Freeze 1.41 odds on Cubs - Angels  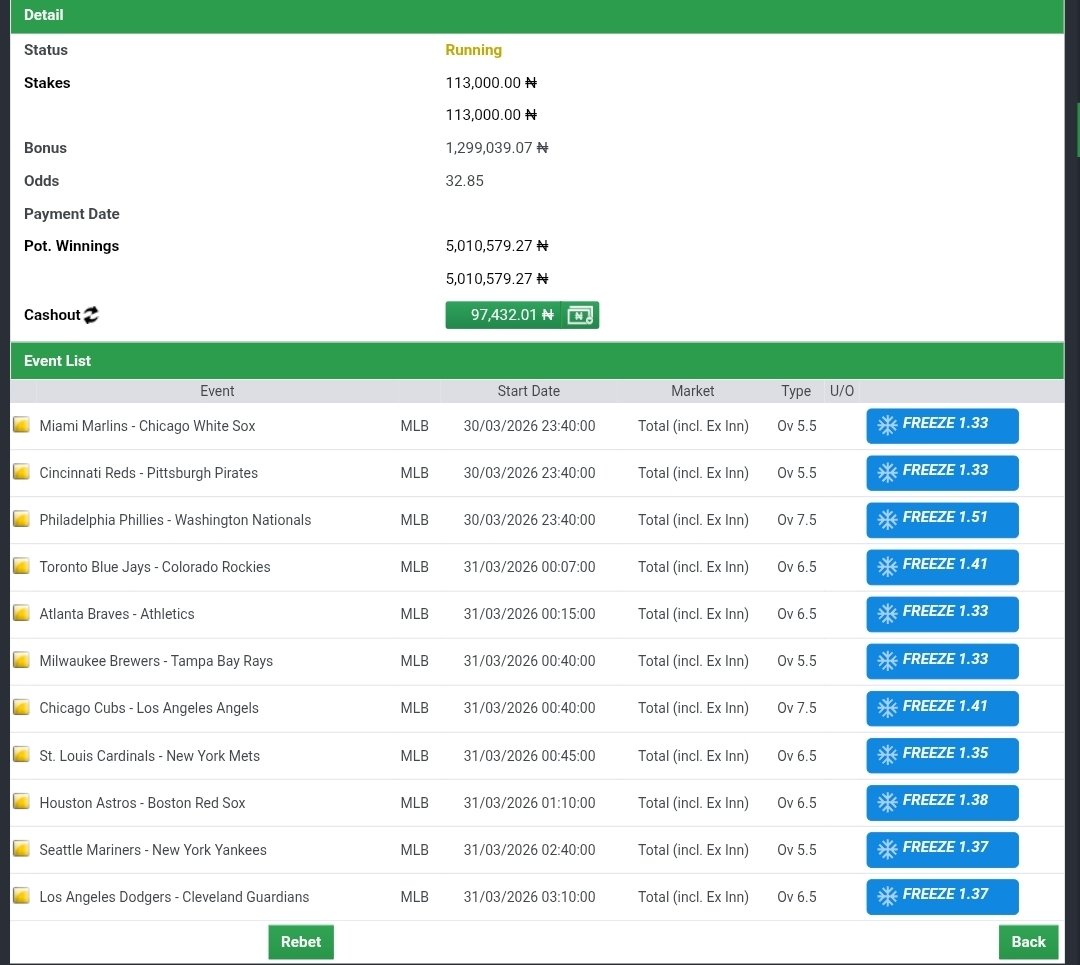point(942,708)
